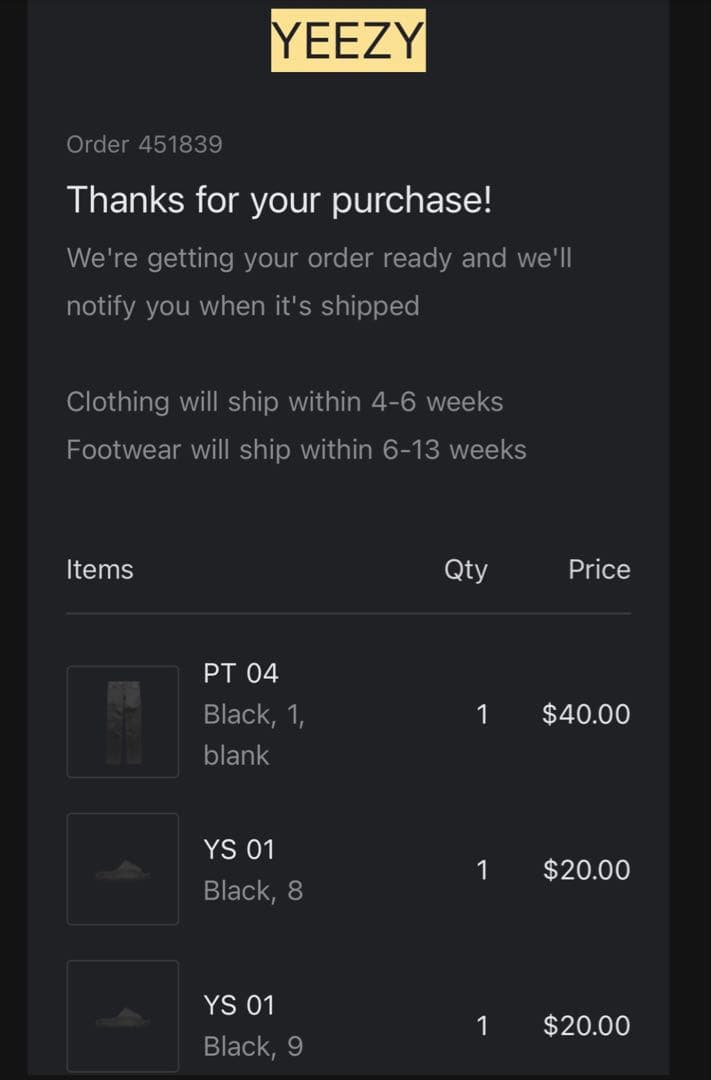Click the $20.00 price for Black, 8
711x1080 pixels.
point(587,870)
